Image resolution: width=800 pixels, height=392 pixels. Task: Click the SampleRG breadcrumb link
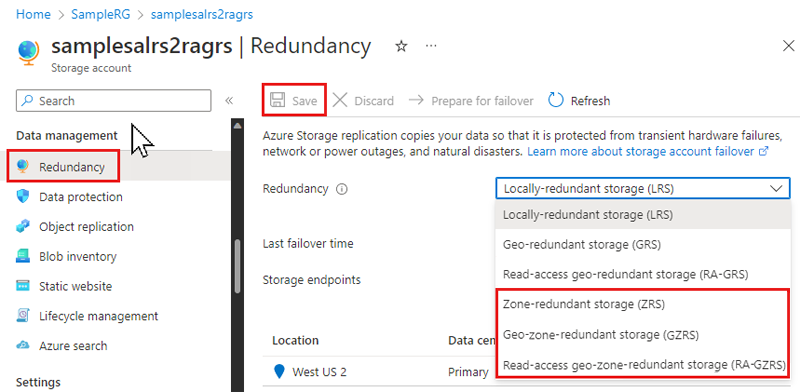[101, 14]
